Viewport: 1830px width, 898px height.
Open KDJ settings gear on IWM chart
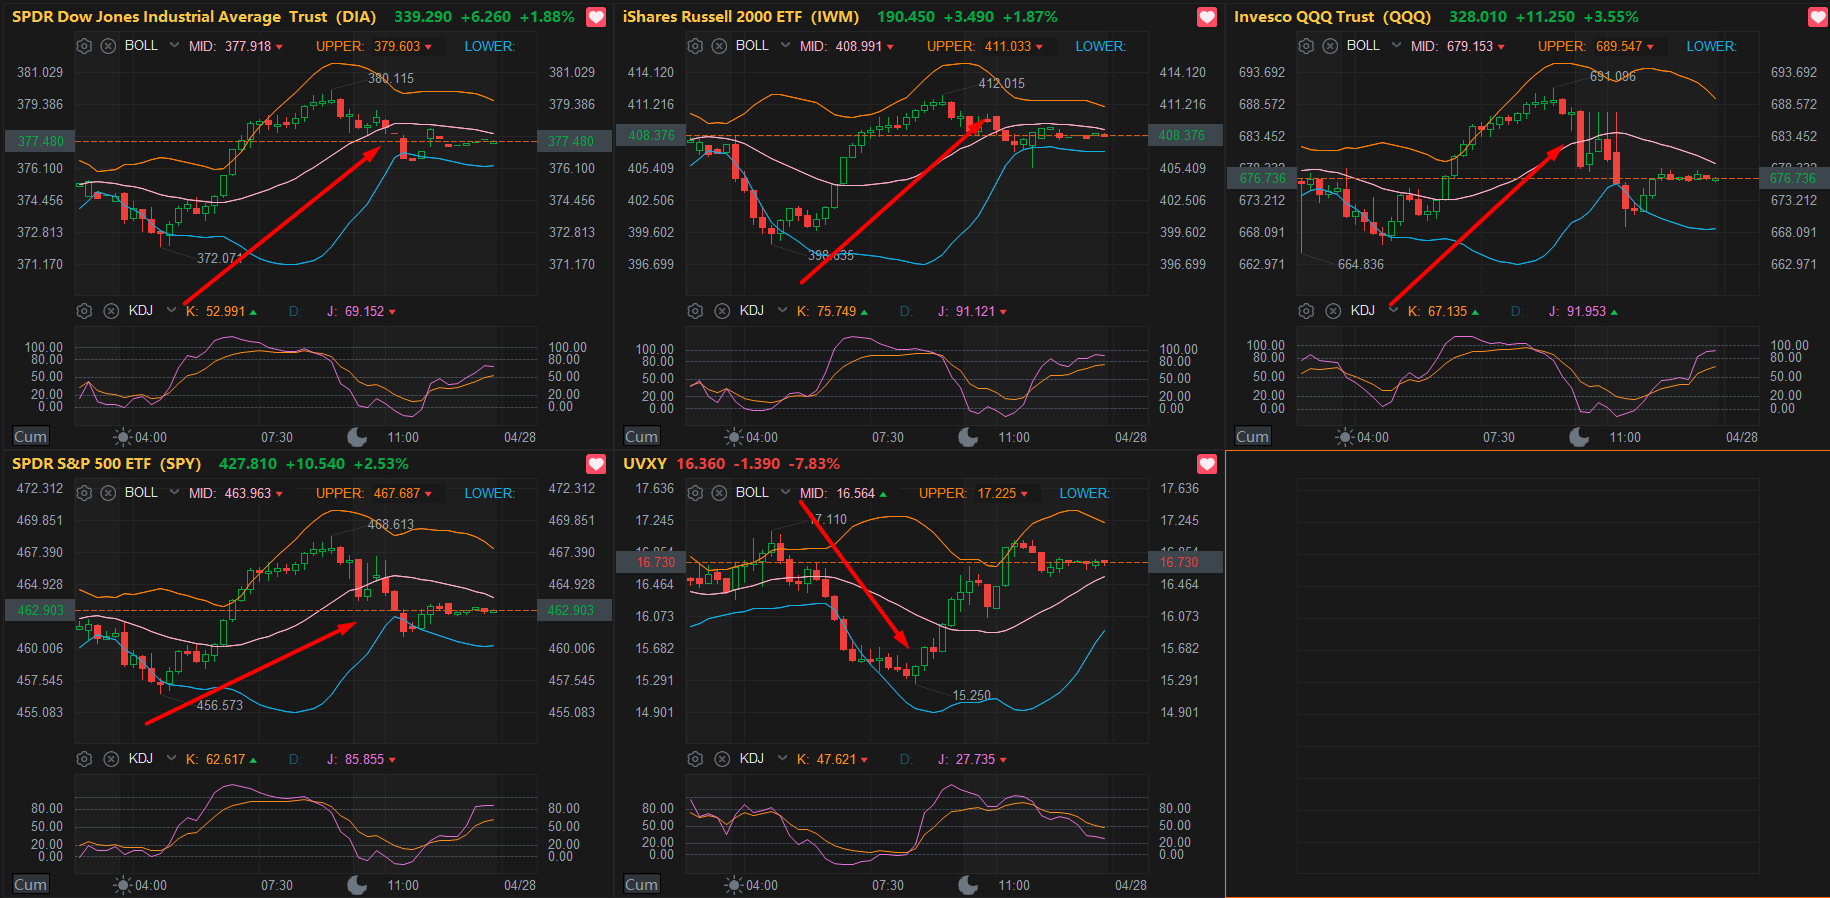point(695,311)
